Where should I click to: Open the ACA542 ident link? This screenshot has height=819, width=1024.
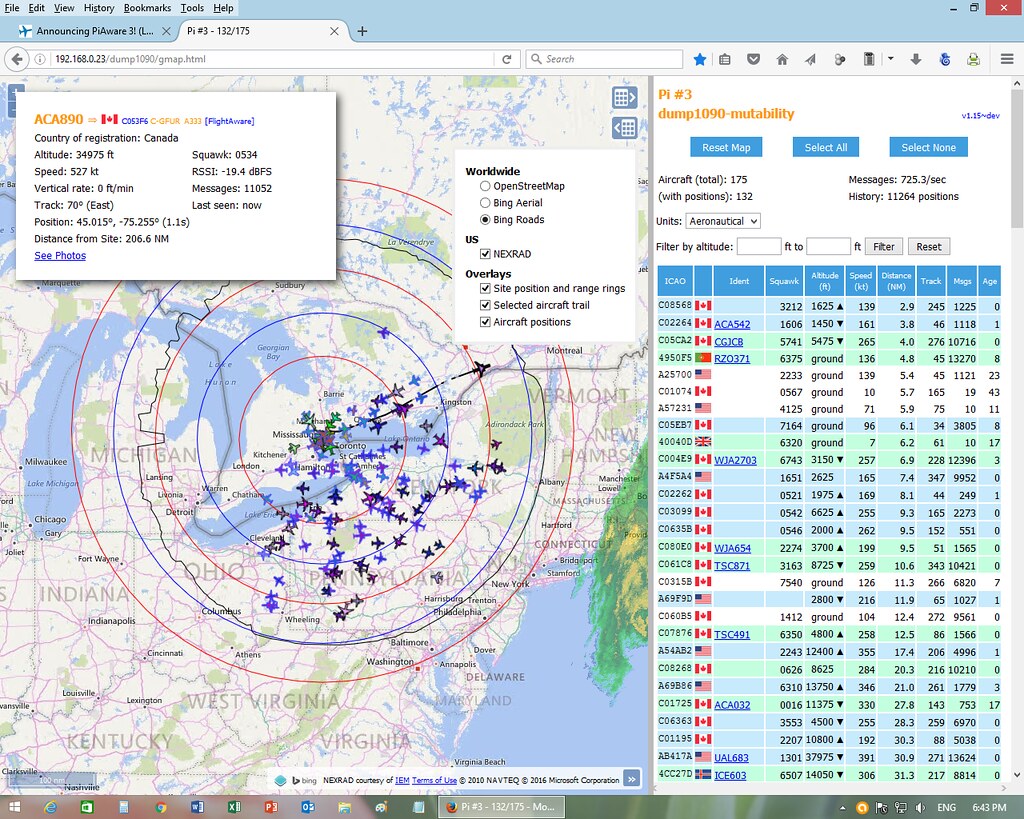732,325
